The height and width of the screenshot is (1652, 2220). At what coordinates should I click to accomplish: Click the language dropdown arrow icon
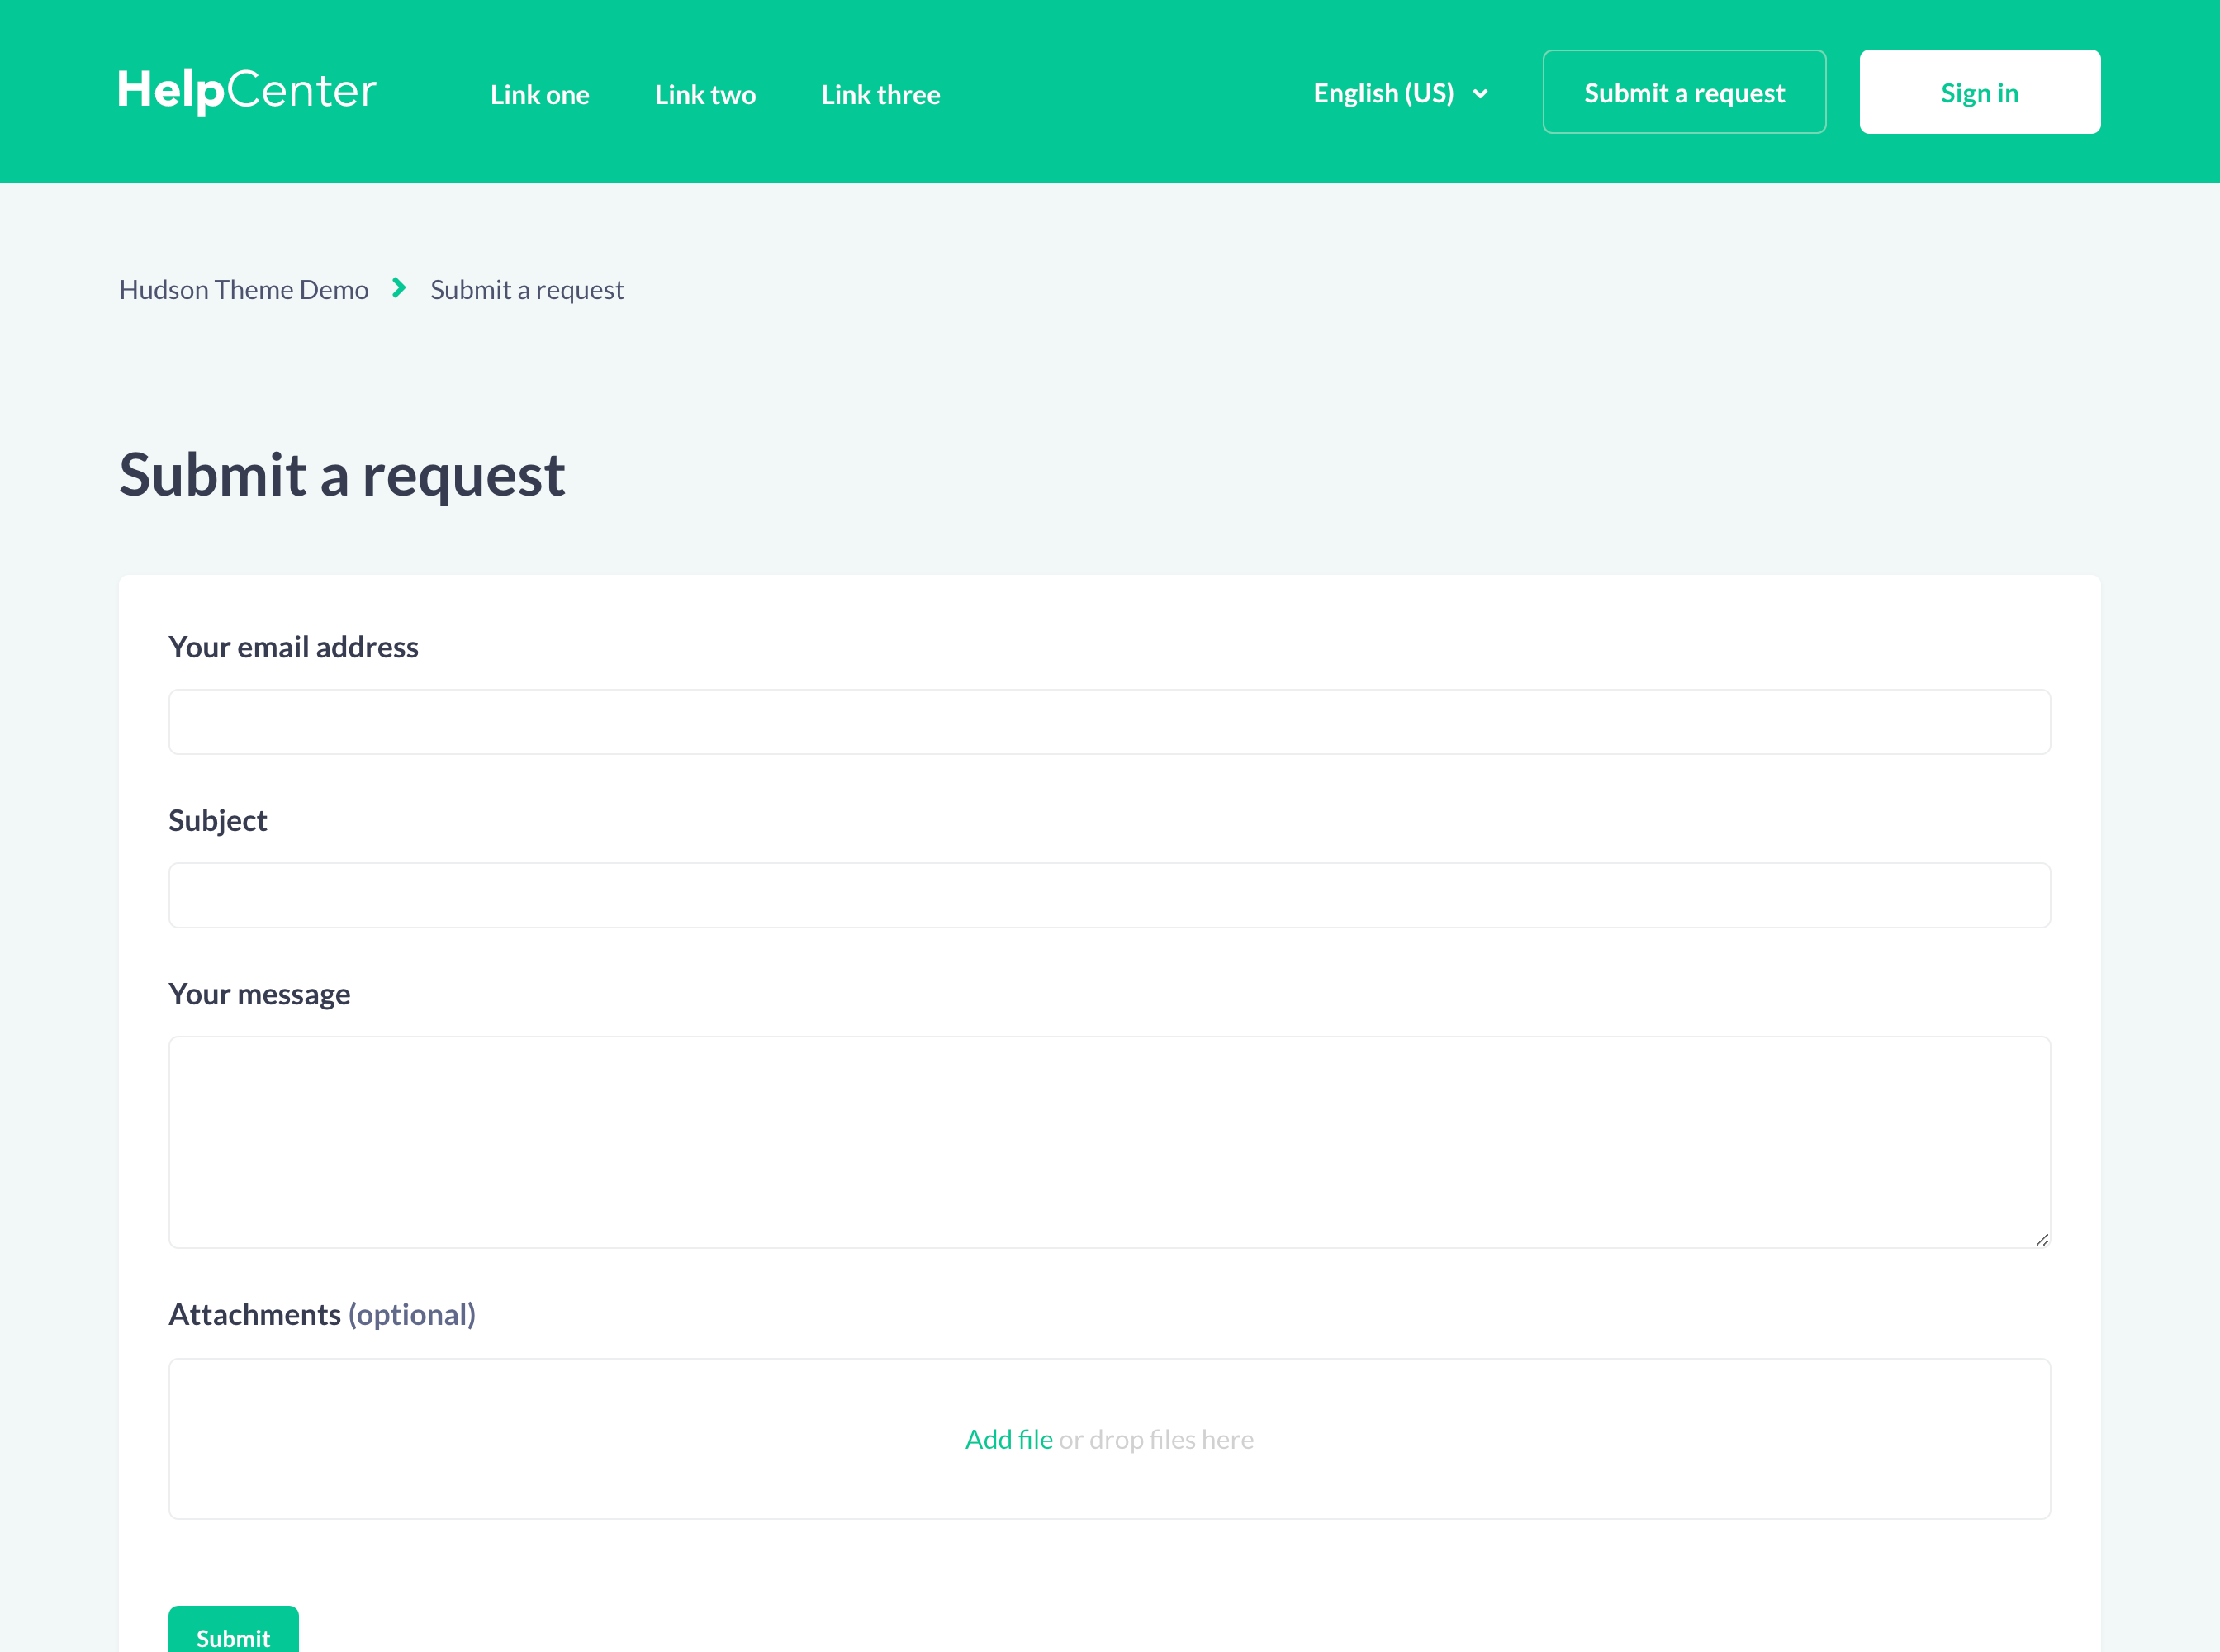[x=1480, y=94]
